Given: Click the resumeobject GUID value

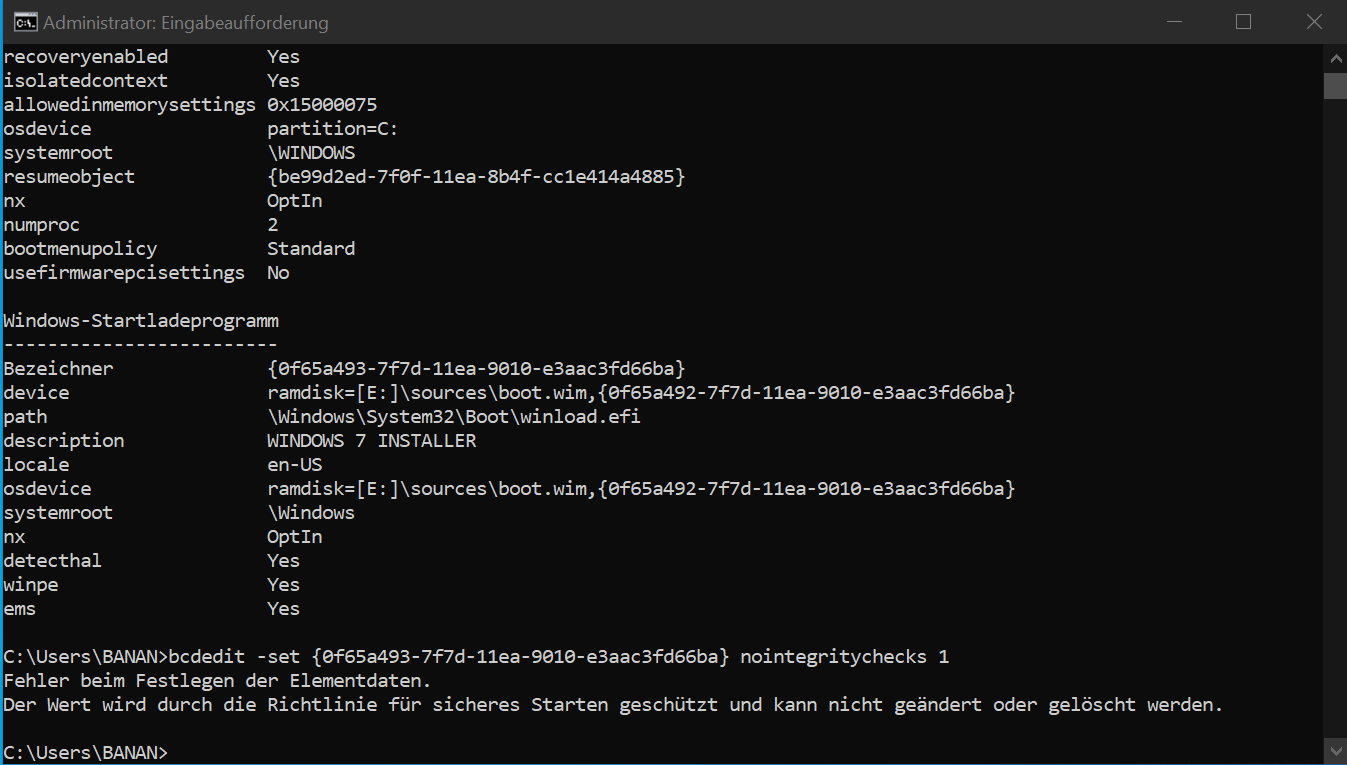Looking at the screenshot, I should [476, 177].
